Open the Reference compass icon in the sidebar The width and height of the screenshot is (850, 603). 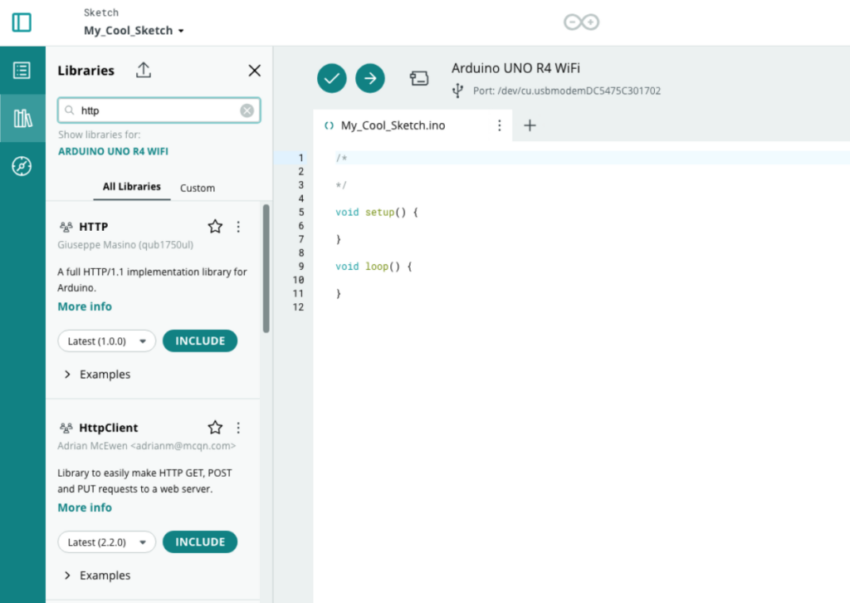click(22, 166)
